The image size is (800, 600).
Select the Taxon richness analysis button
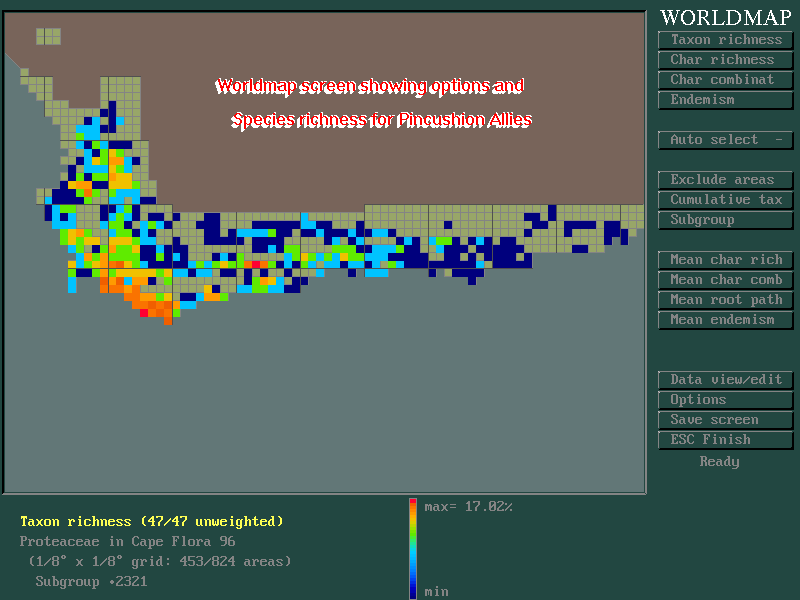coord(725,39)
